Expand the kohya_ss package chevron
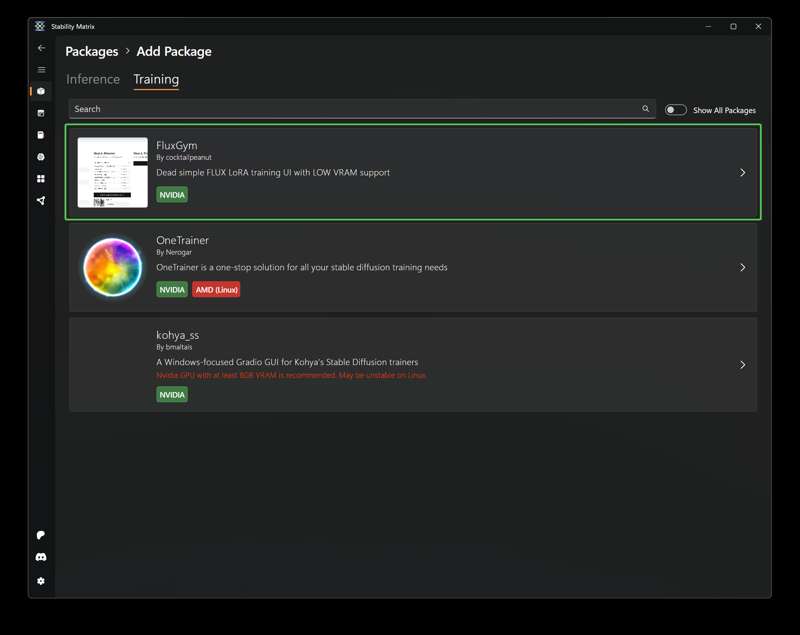Image resolution: width=800 pixels, height=635 pixels. pyautogui.click(x=742, y=365)
